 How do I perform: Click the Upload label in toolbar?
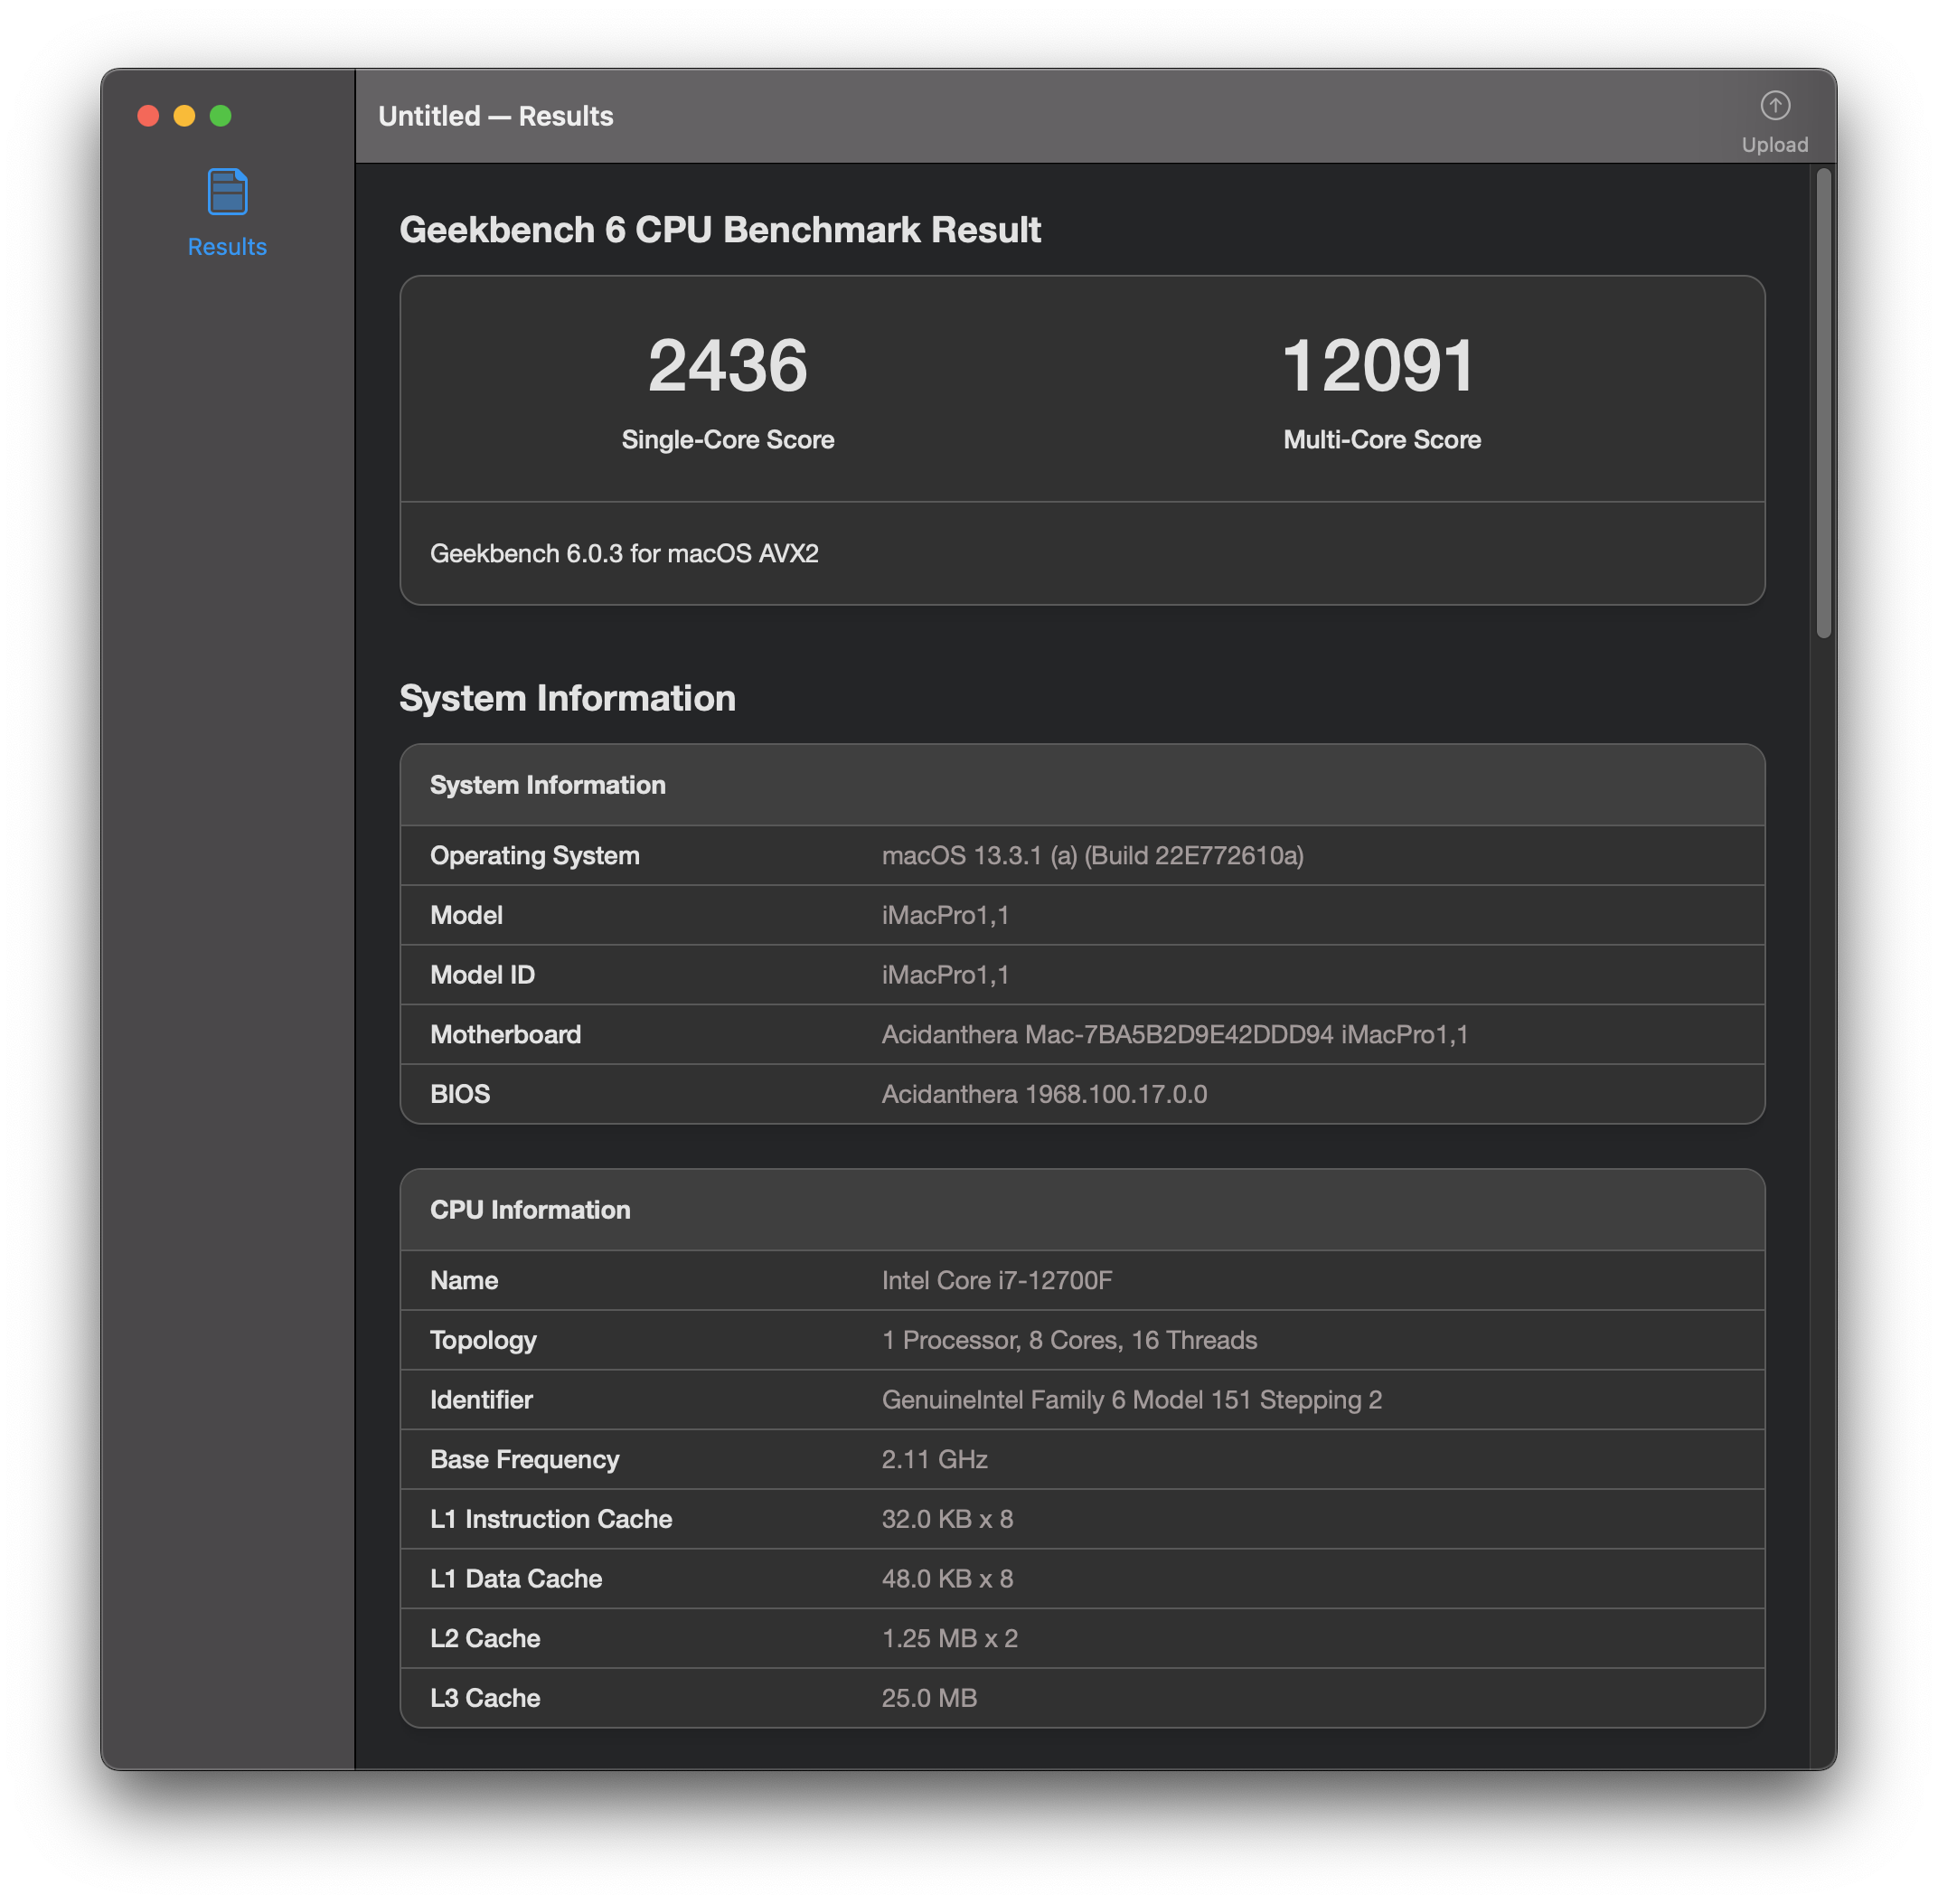tap(1774, 145)
